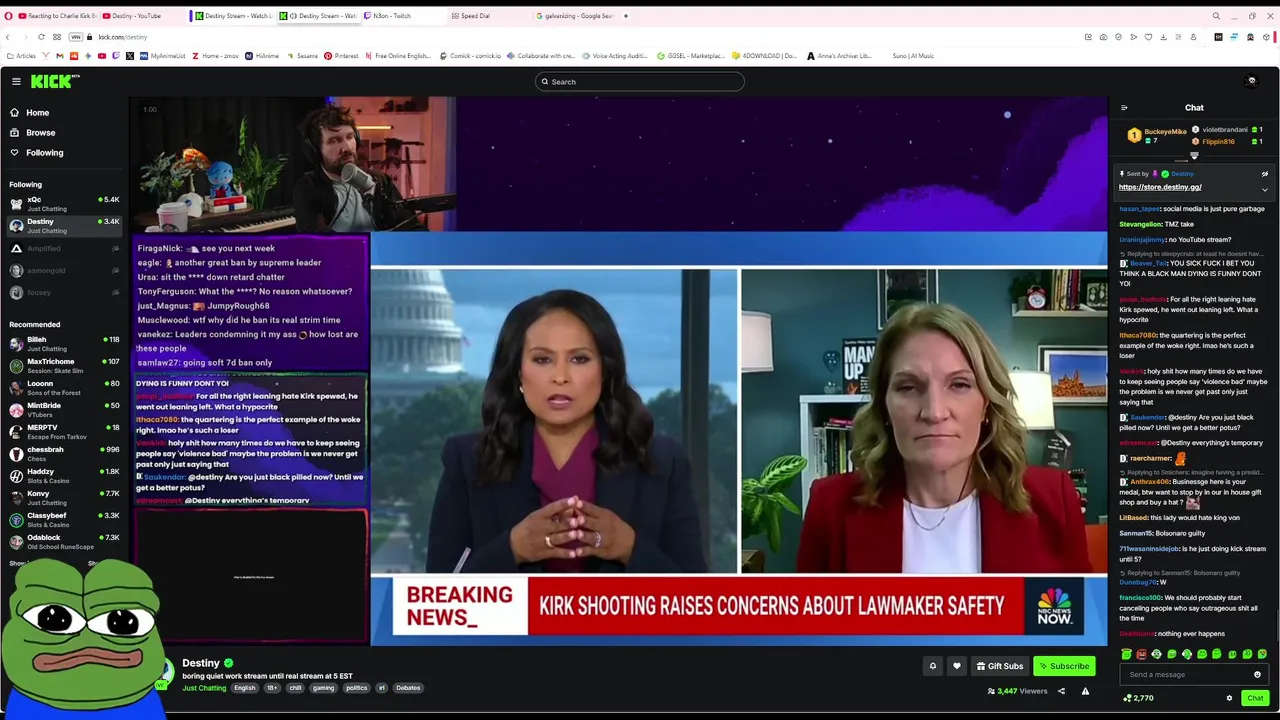Report stream warning triangle icon
The image size is (1280, 720).
[1085, 691]
